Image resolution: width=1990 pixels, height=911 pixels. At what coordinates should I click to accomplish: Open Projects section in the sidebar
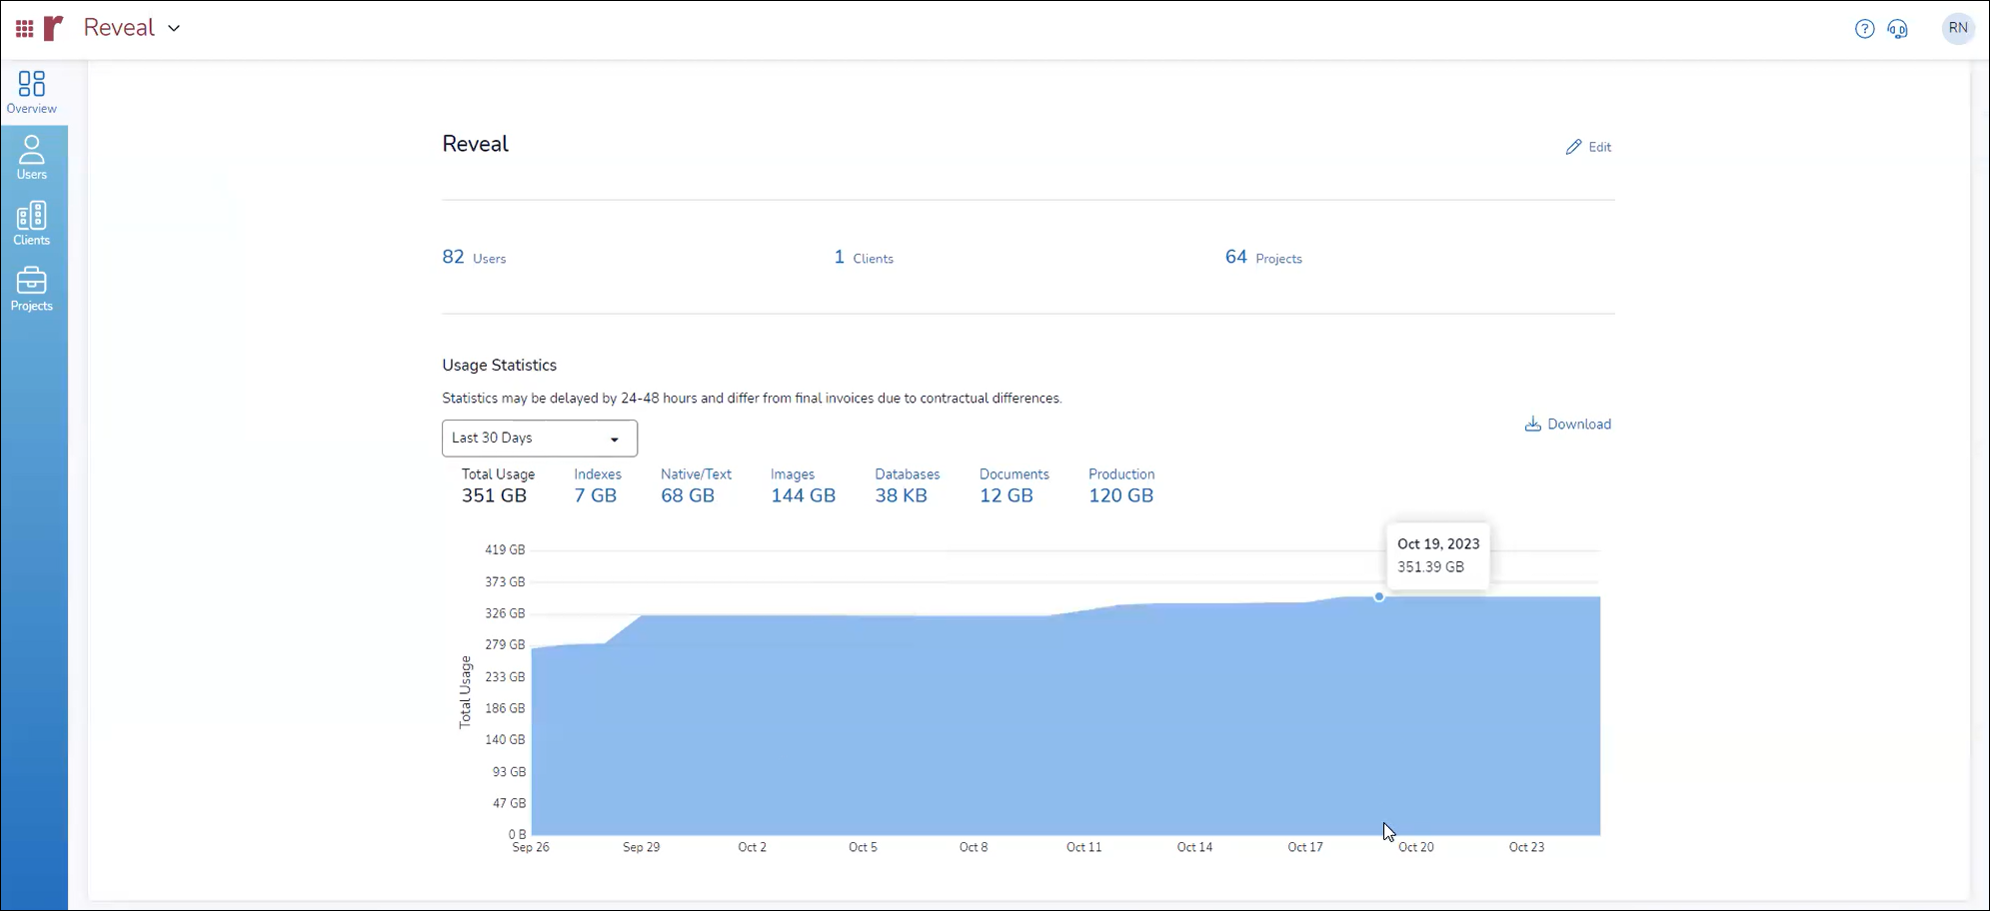(x=32, y=290)
